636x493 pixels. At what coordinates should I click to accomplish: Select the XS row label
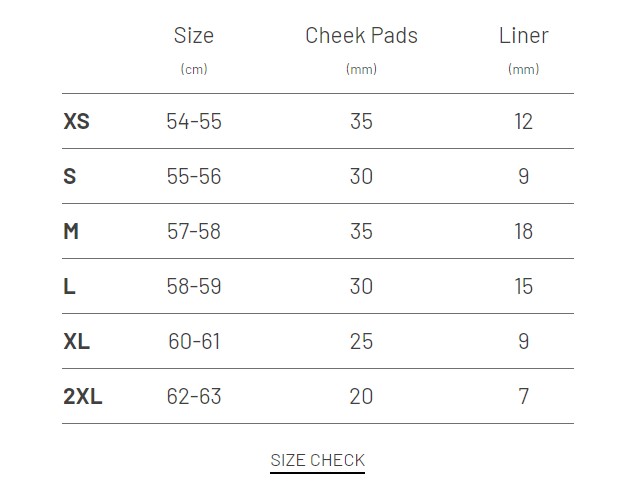tap(76, 121)
